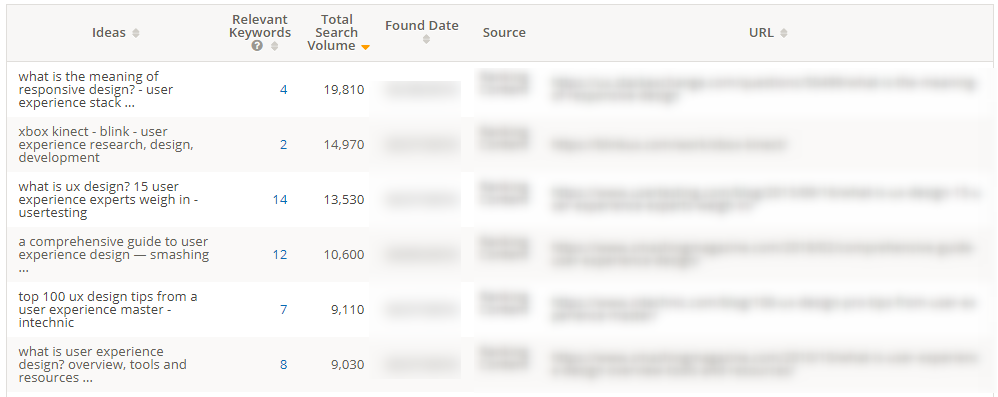Image resolution: width=998 pixels, height=397 pixels.
Task: Click the 10,600 search volume value
Action: 344,254
